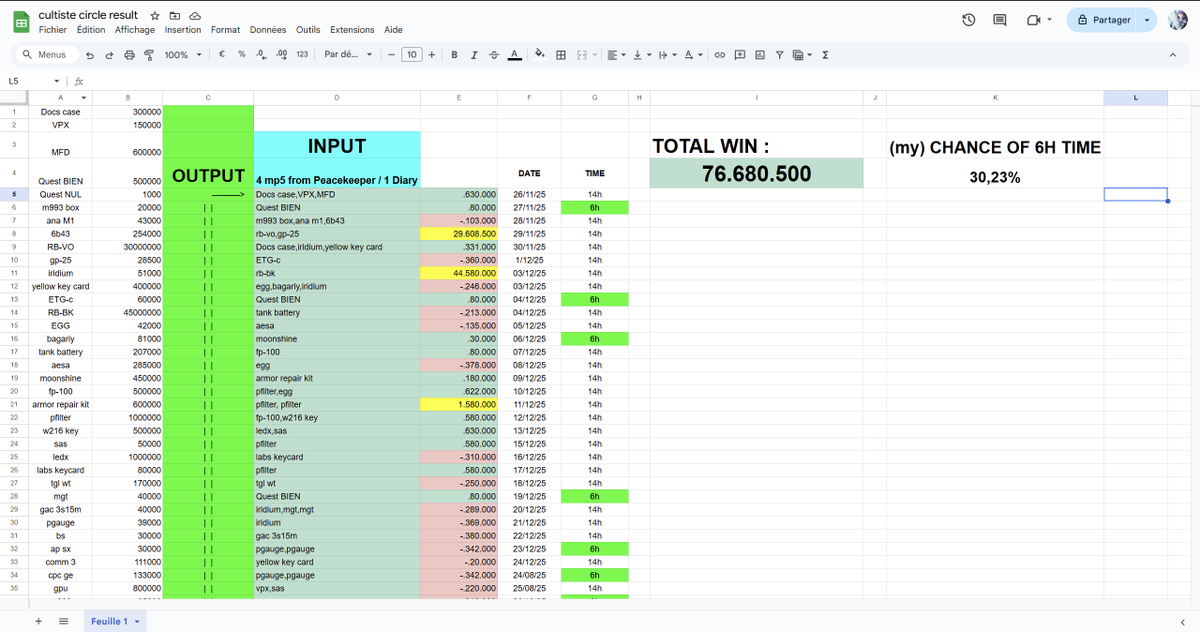Check the cloud save status icon
Viewport: 1200px width, 632px height.
[x=195, y=16]
